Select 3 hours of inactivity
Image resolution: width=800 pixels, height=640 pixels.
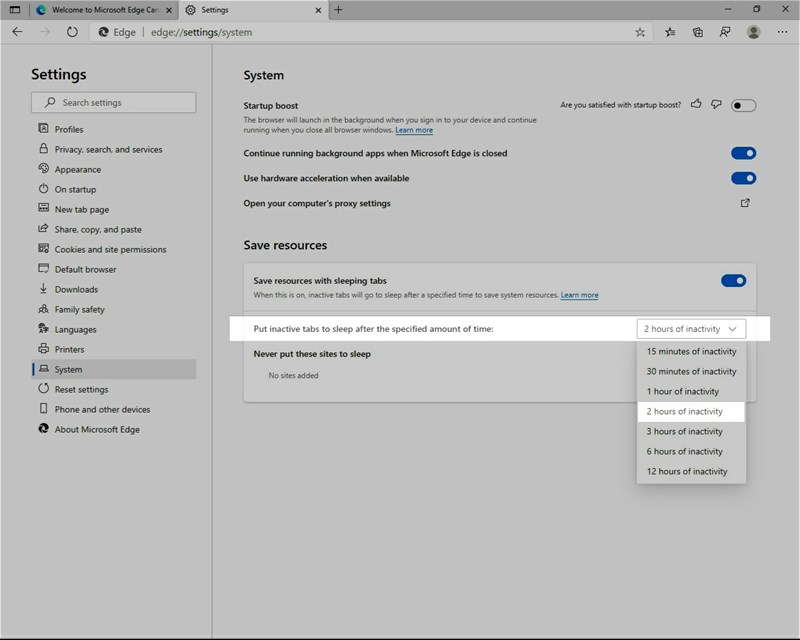pos(691,431)
